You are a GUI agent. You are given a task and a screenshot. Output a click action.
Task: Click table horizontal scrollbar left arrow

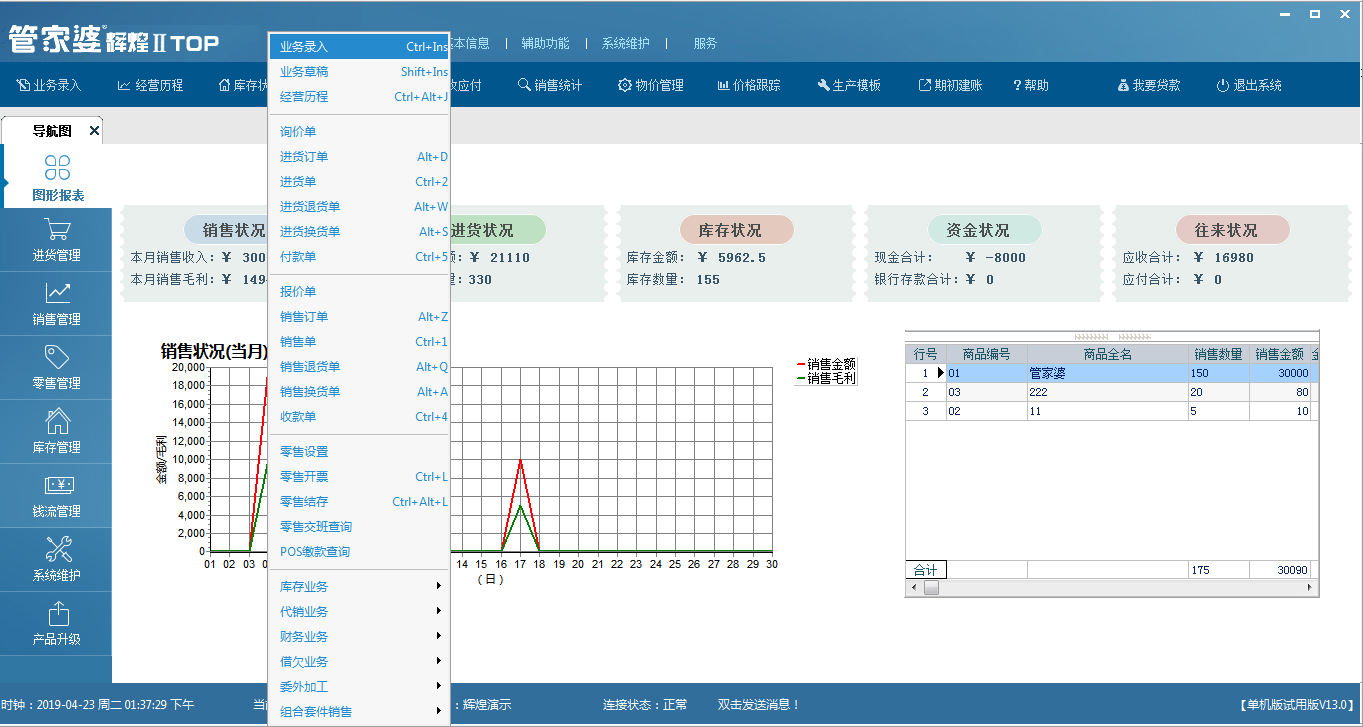pos(913,589)
